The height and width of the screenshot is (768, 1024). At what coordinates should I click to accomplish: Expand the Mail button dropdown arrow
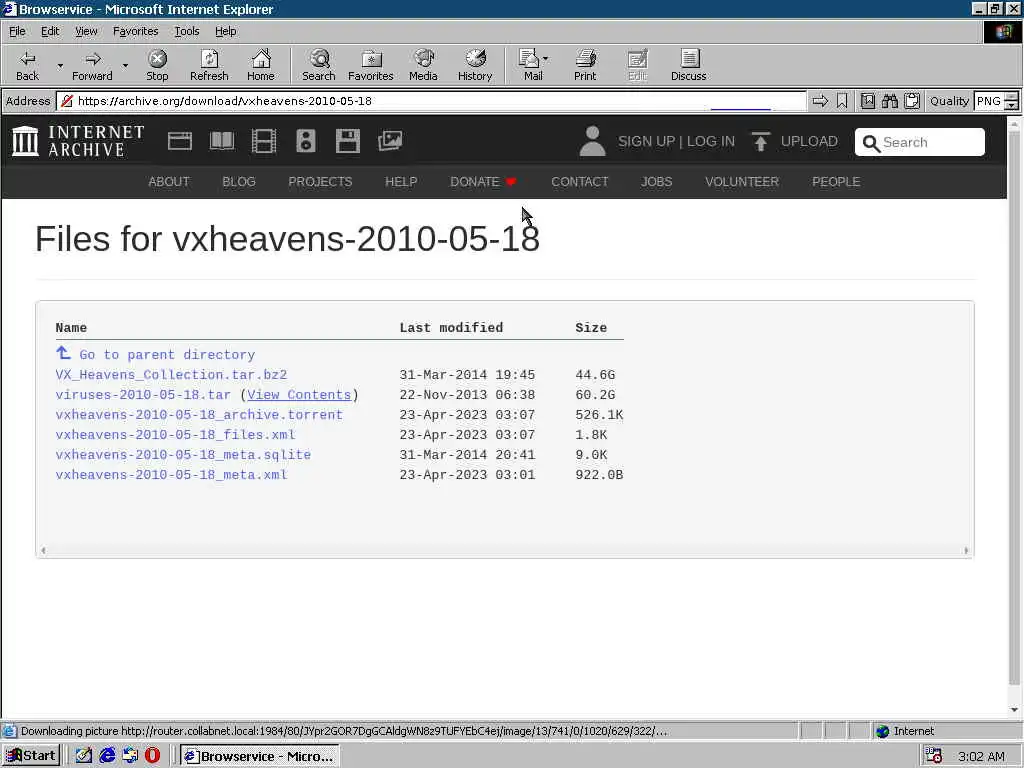(x=545, y=59)
